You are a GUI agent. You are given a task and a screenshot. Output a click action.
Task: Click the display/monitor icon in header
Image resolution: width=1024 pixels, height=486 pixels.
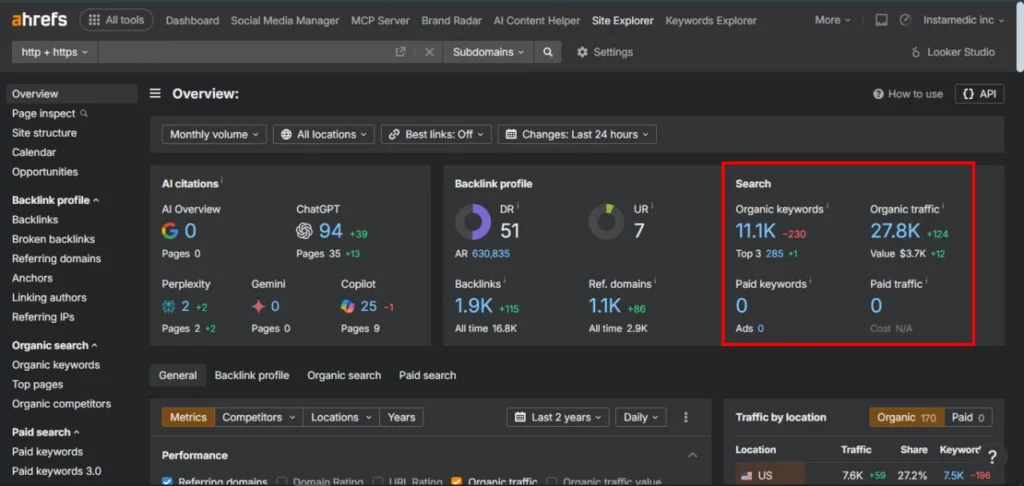coord(881,20)
